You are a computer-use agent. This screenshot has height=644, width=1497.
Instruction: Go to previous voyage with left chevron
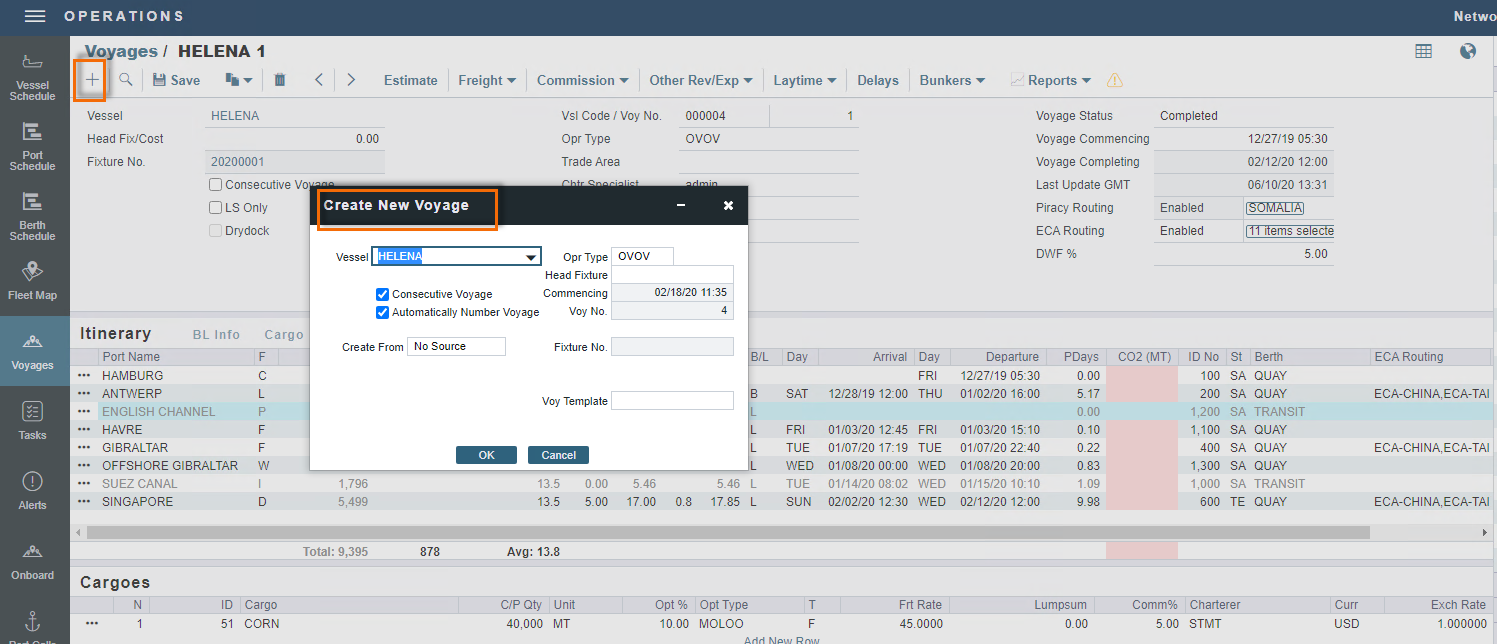coord(318,80)
